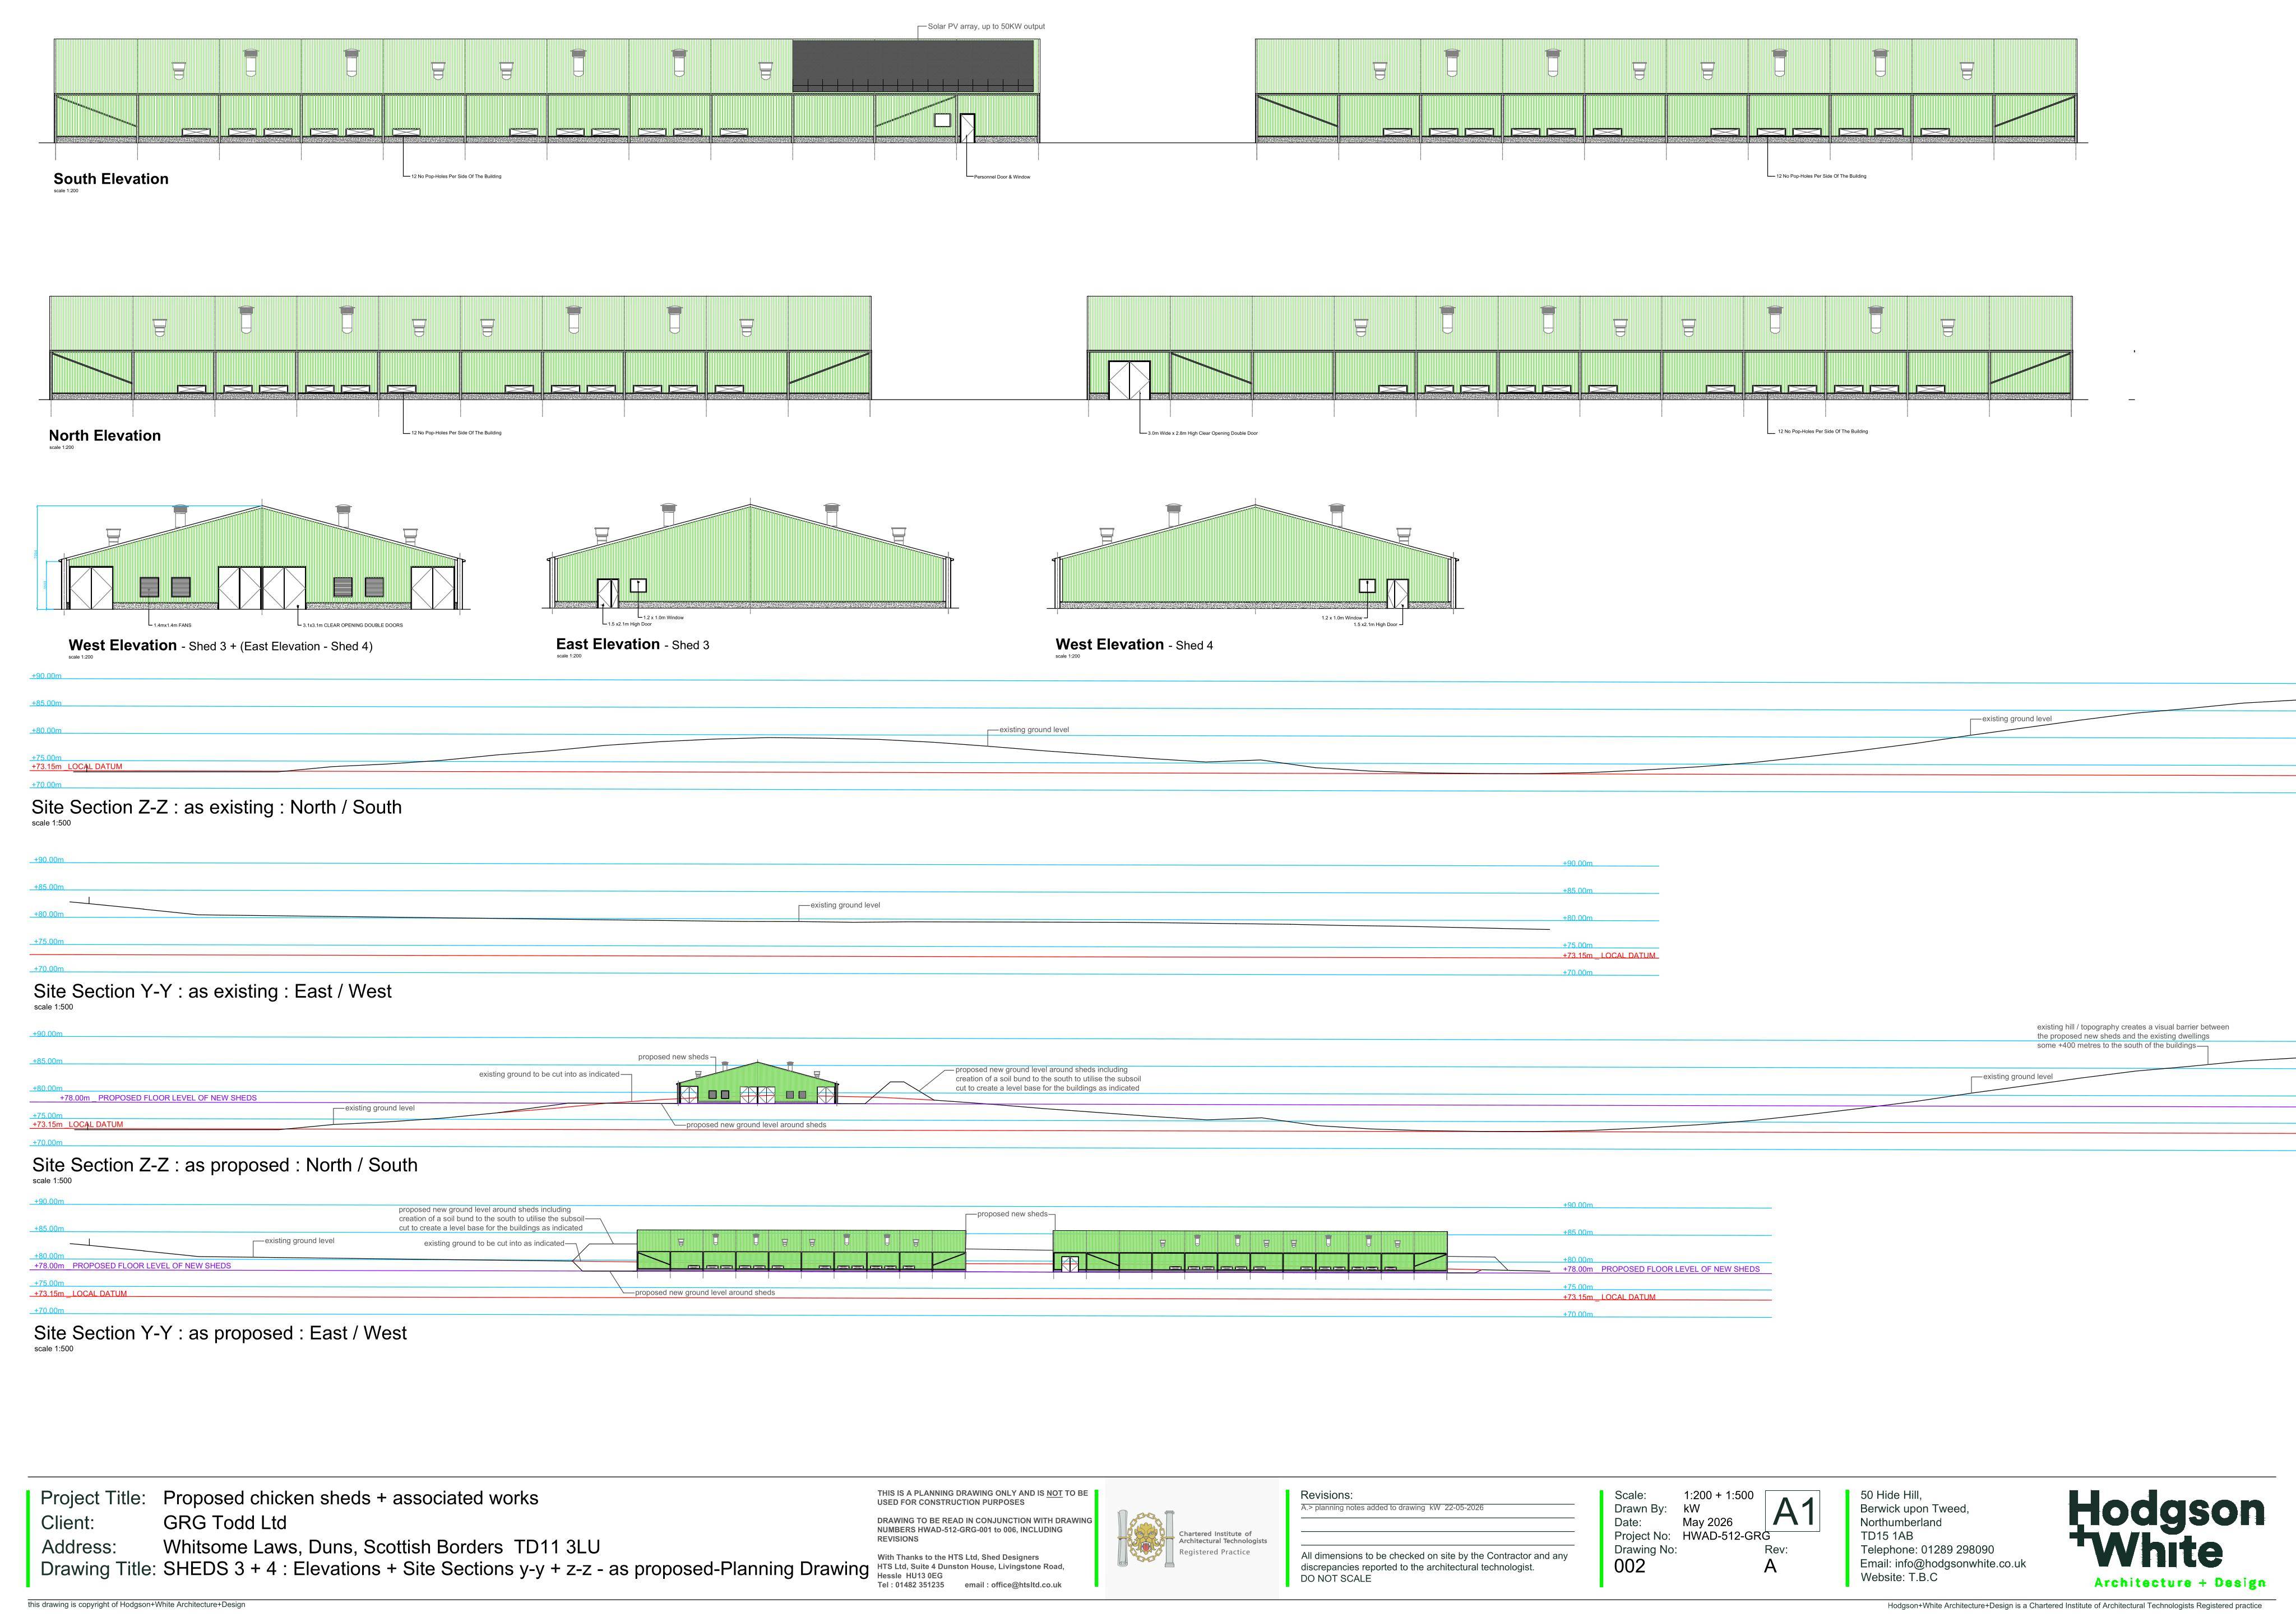The image size is (2296, 1622).
Task: Select 'East Elevation - Shed 3' title
Action: tap(633, 645)
